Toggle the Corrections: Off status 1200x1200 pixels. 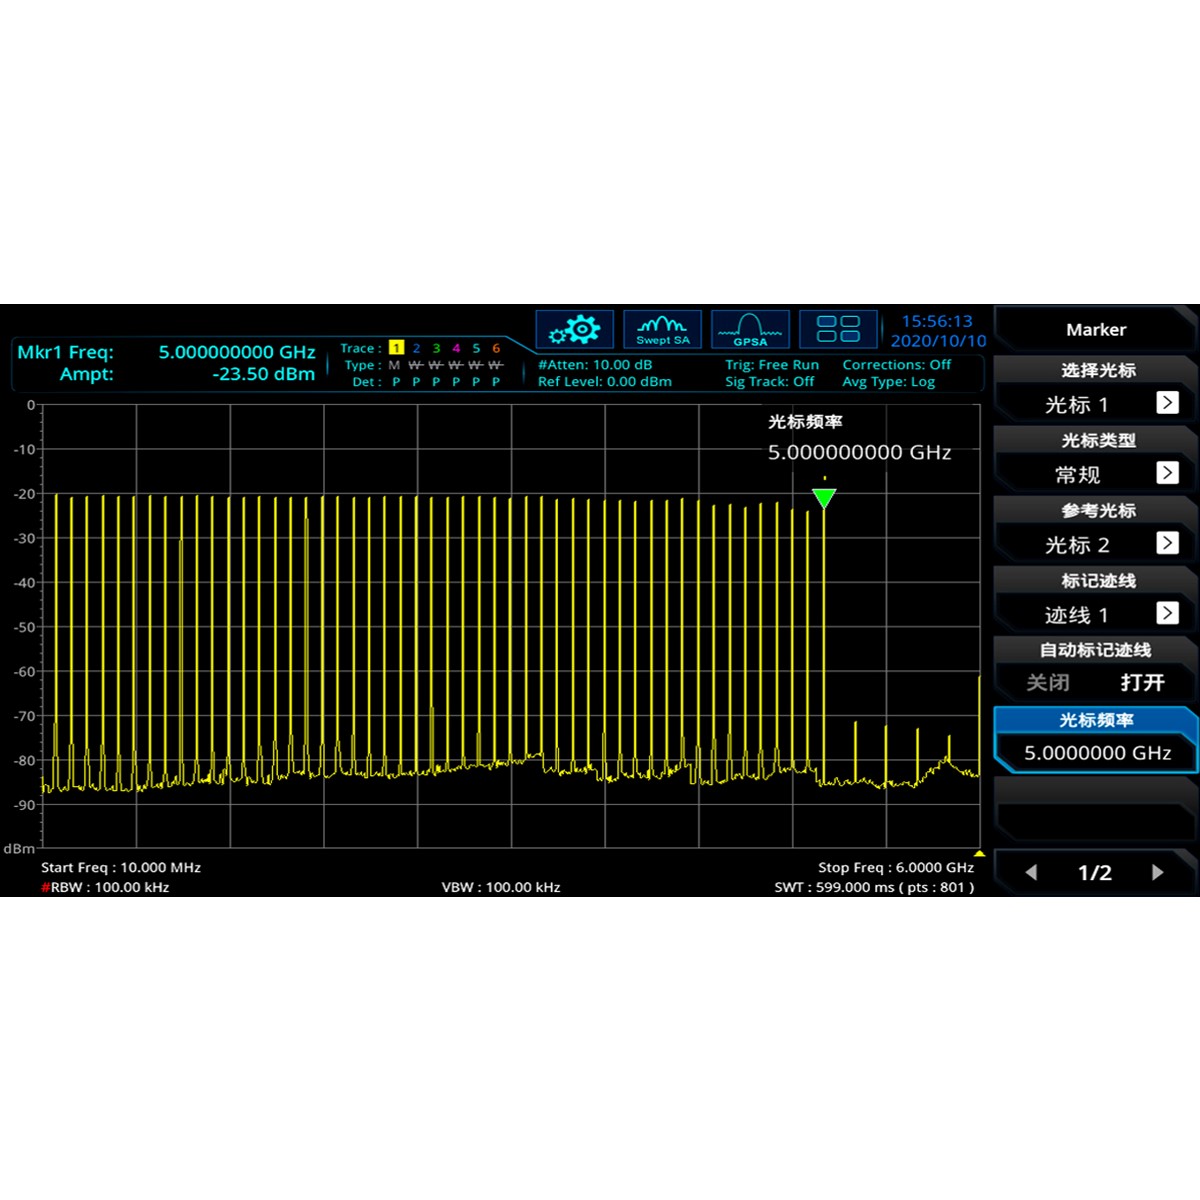pyautogui.click(x=896, y=365)
